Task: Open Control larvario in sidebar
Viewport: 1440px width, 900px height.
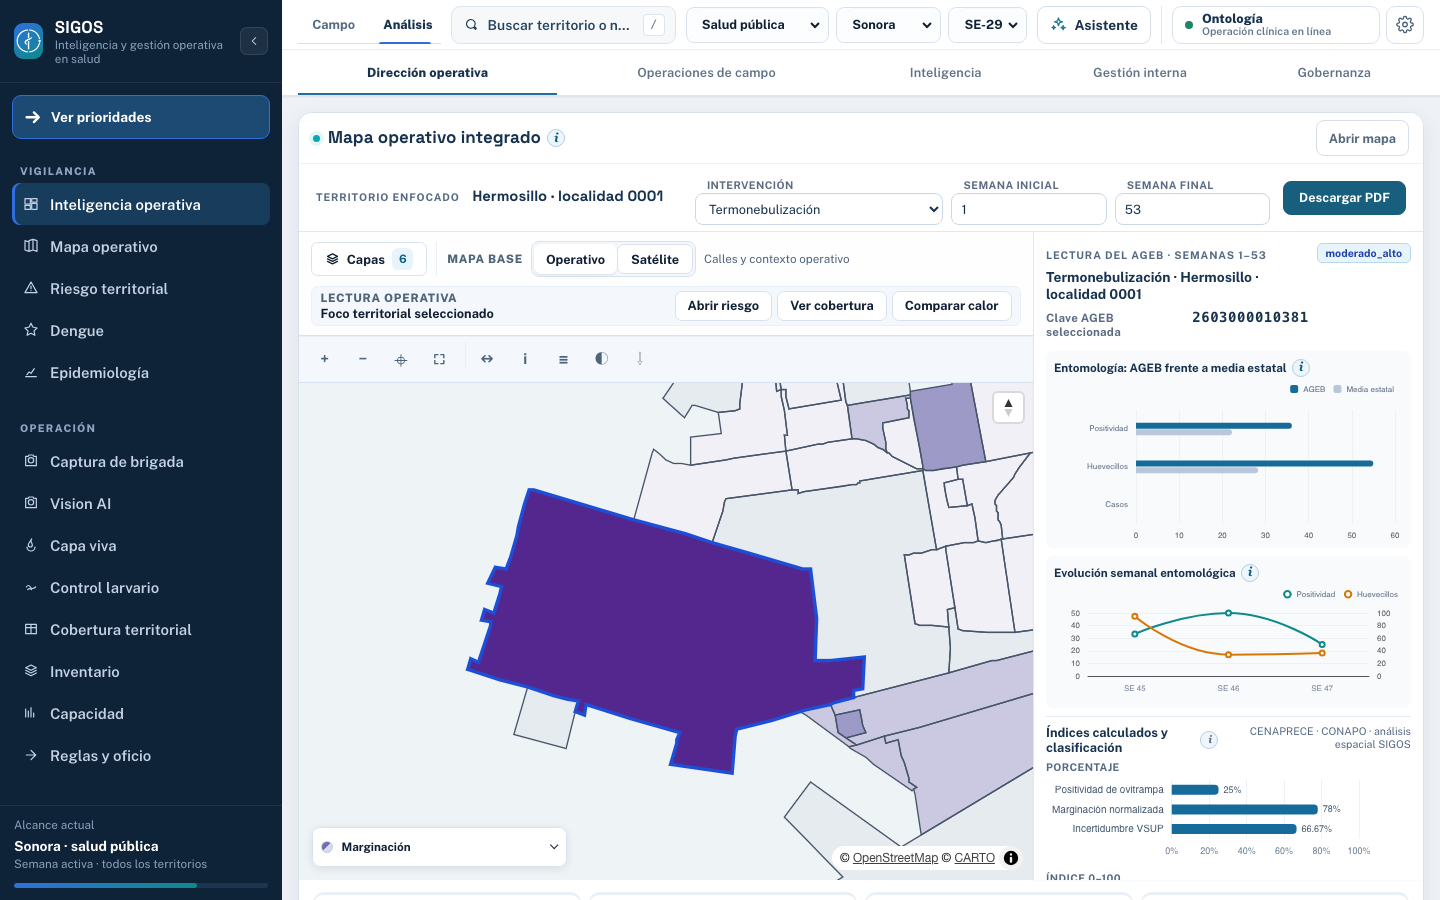Action: pos(141,588)
